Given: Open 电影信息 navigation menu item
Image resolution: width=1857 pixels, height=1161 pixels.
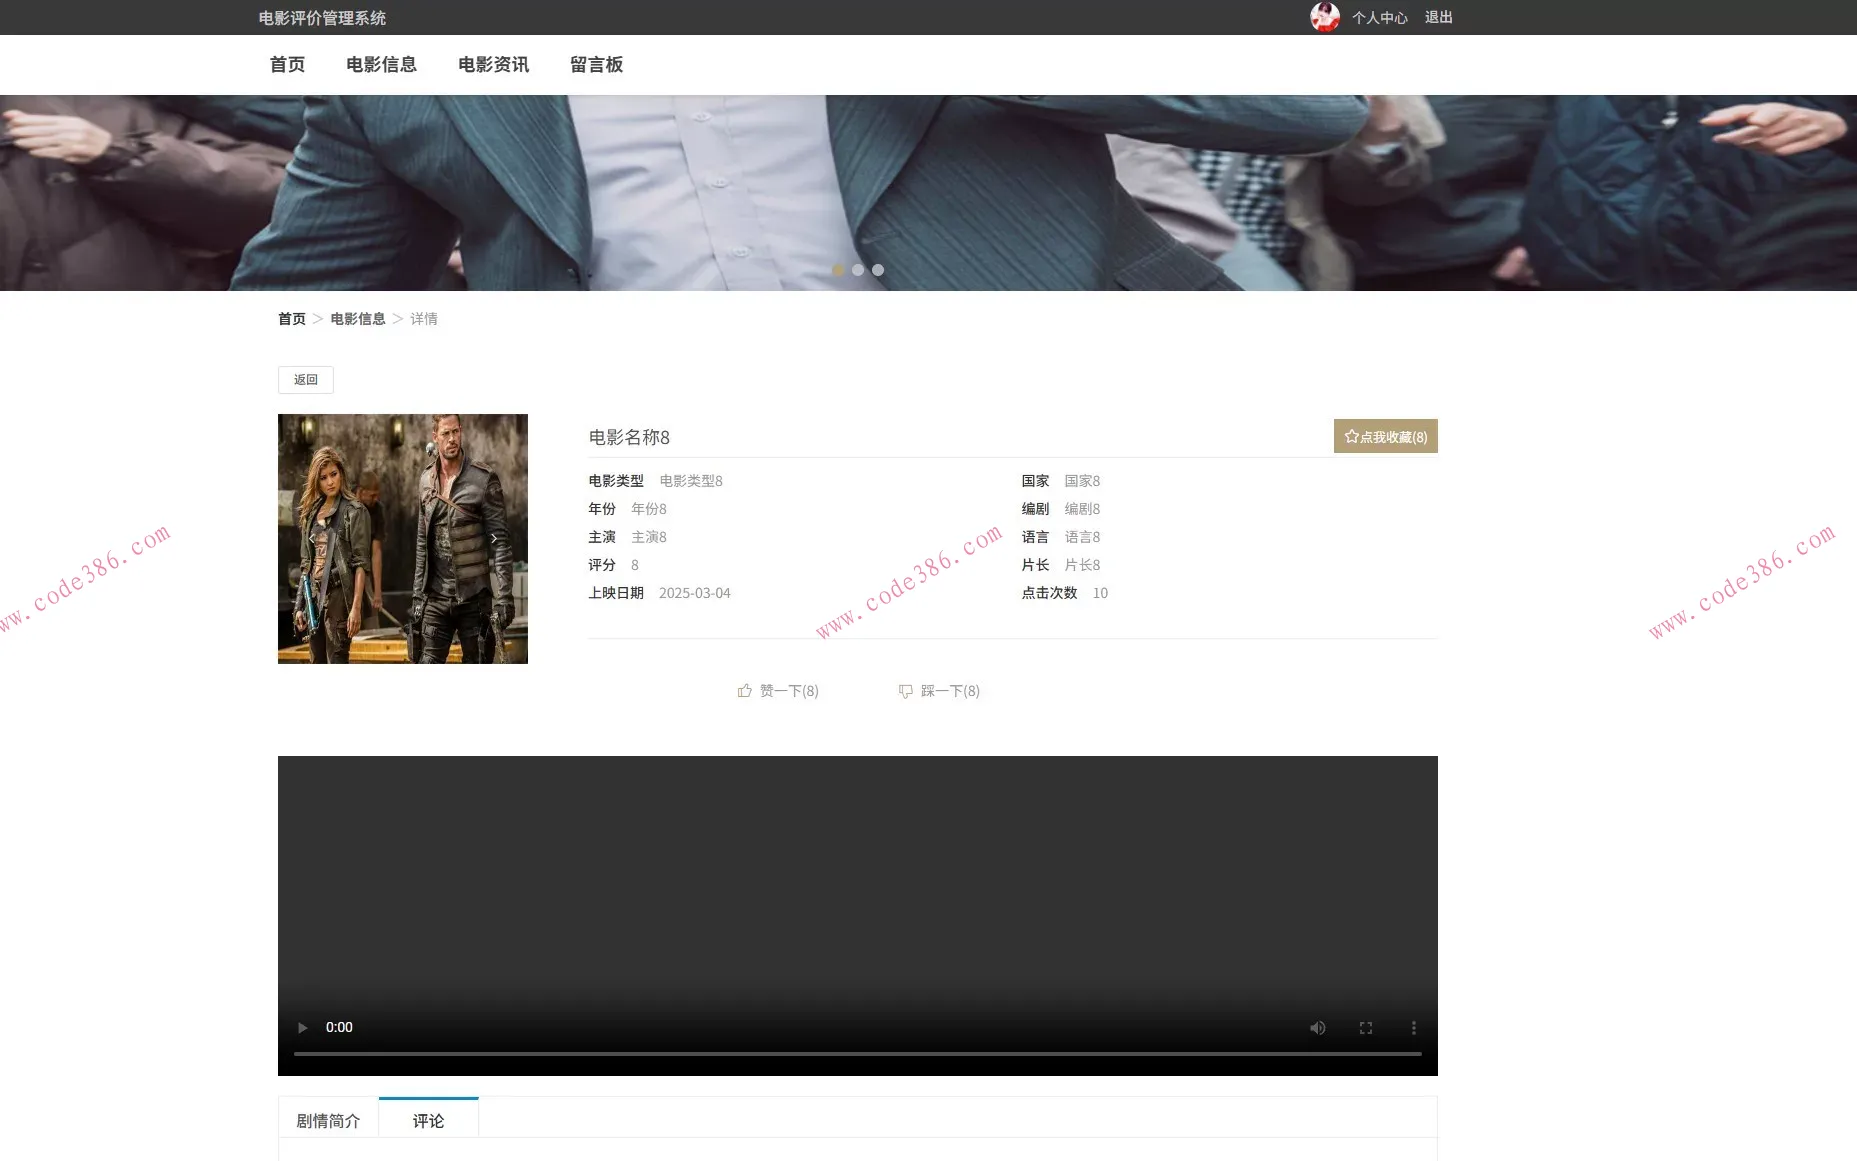Looking at the screenshot, I should [x=382, y=65].
